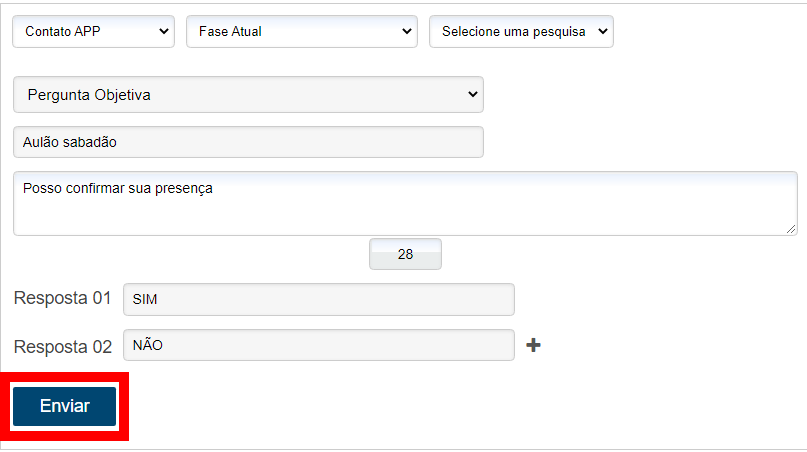Click the Resposta 02 label

coord(62,347)
